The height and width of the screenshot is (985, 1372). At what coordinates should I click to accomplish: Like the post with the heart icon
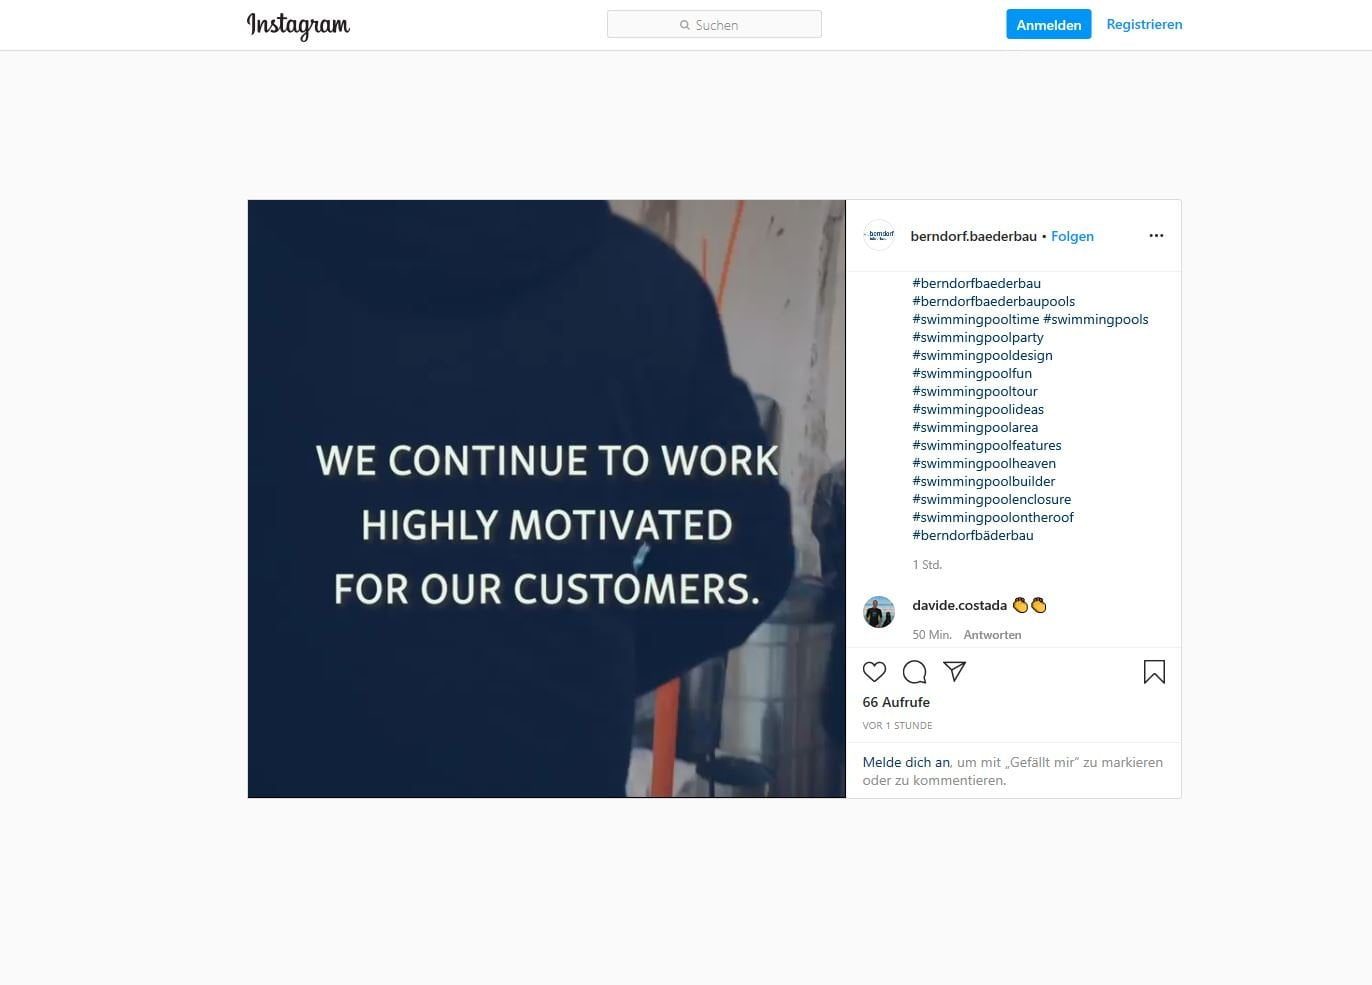coord(874,672)
